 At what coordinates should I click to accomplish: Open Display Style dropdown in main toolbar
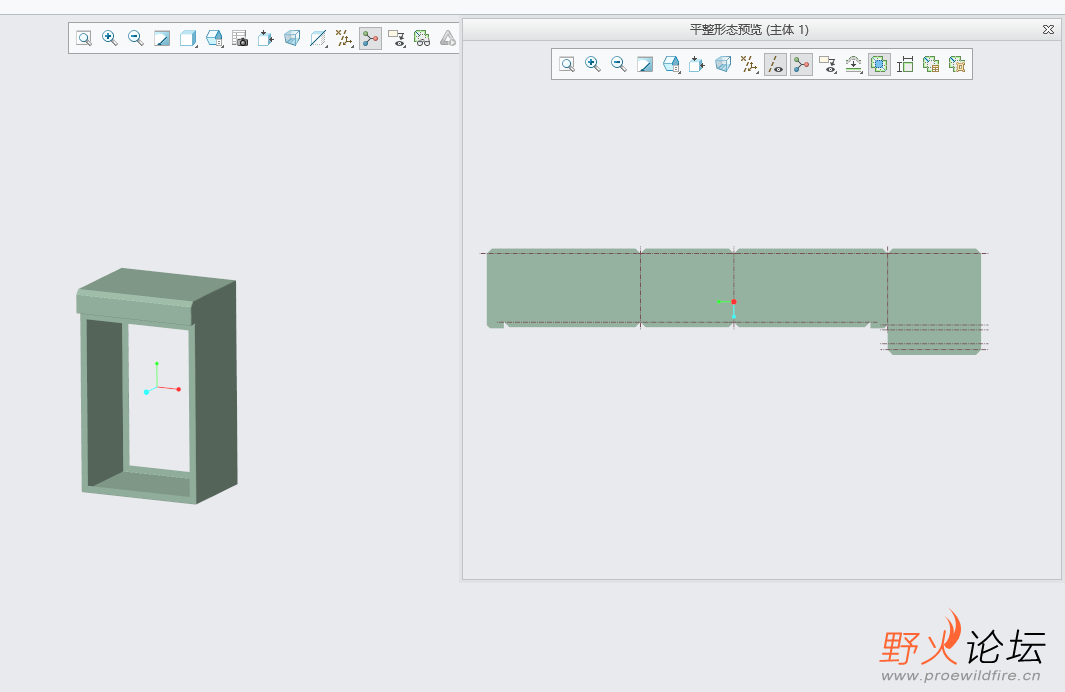click(188, 38)
